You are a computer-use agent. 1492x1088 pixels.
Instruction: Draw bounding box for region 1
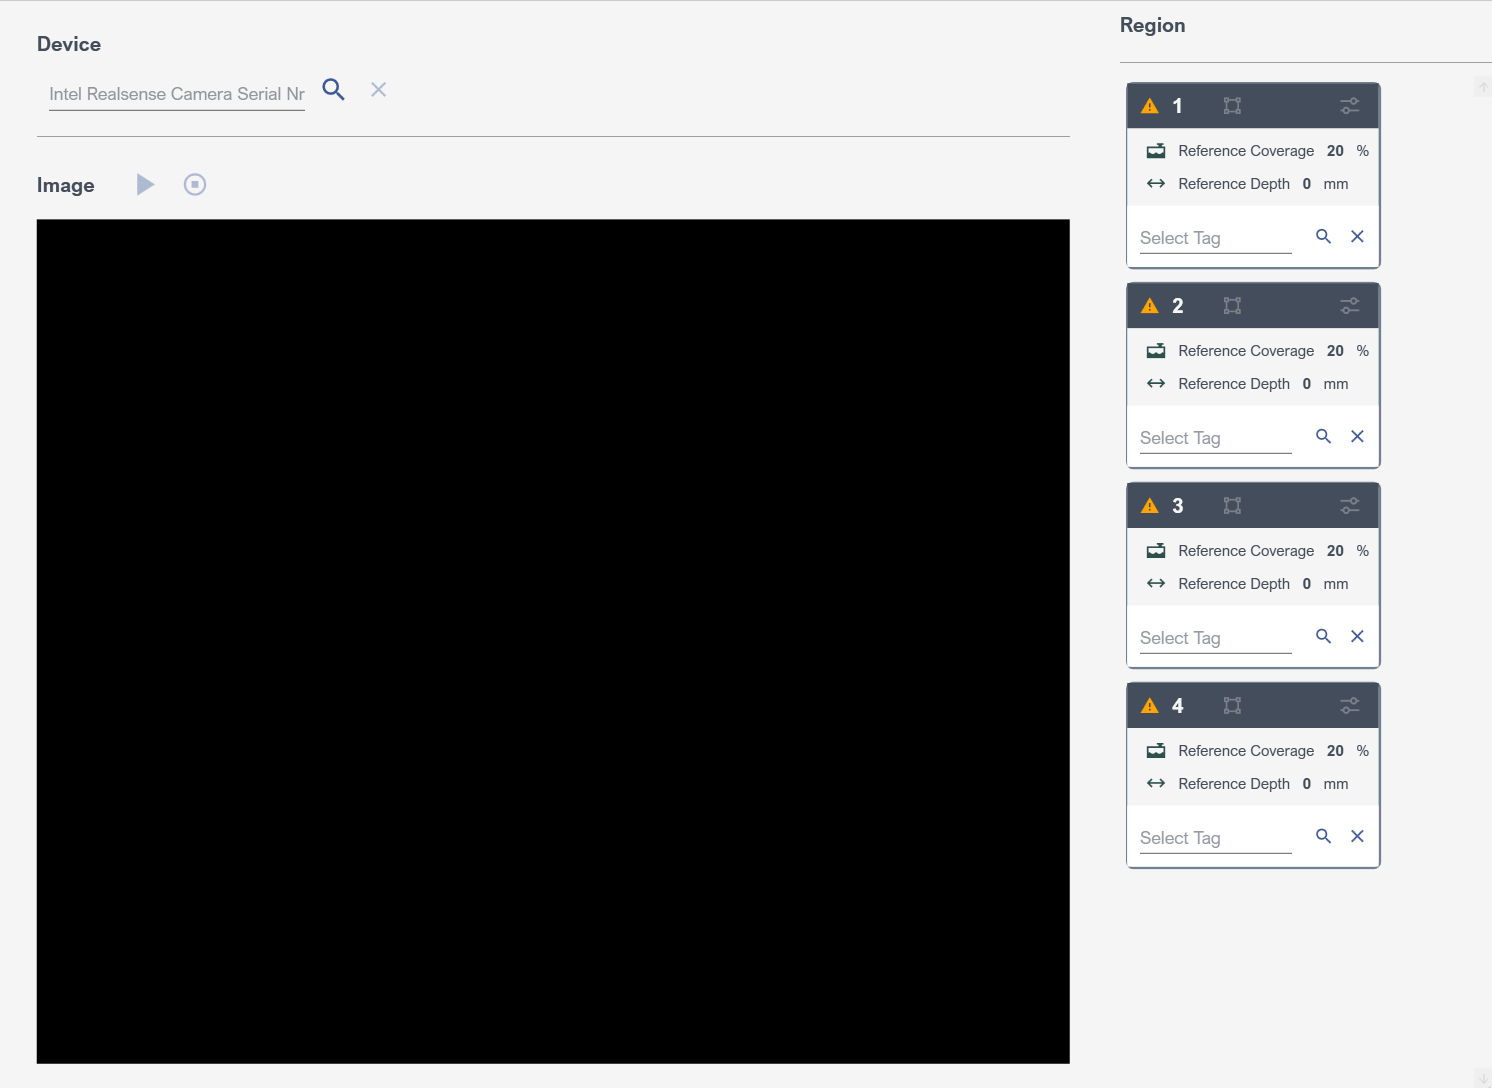(1232, 106)
